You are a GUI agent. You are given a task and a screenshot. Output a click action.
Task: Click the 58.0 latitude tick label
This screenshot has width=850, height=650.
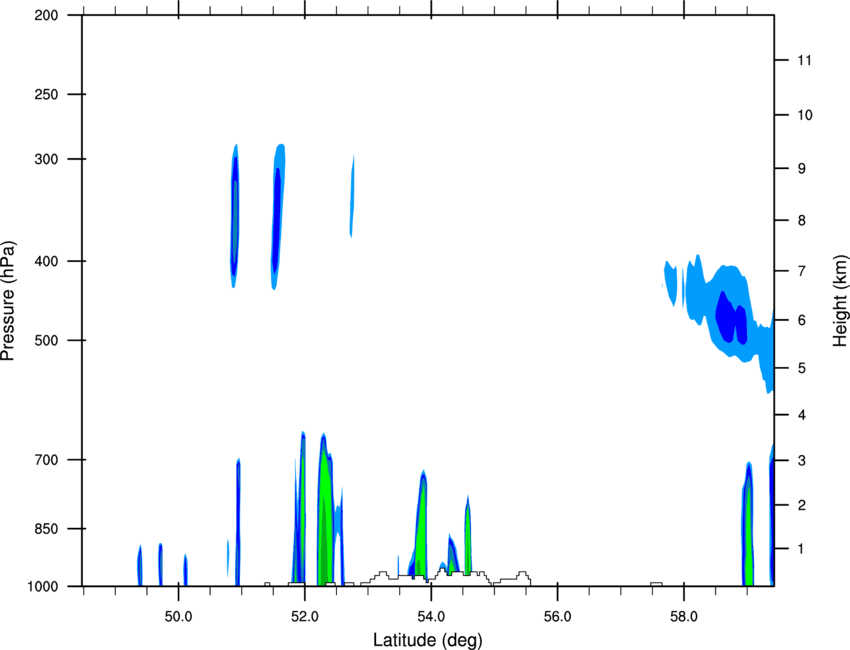[x=684, y=617]
